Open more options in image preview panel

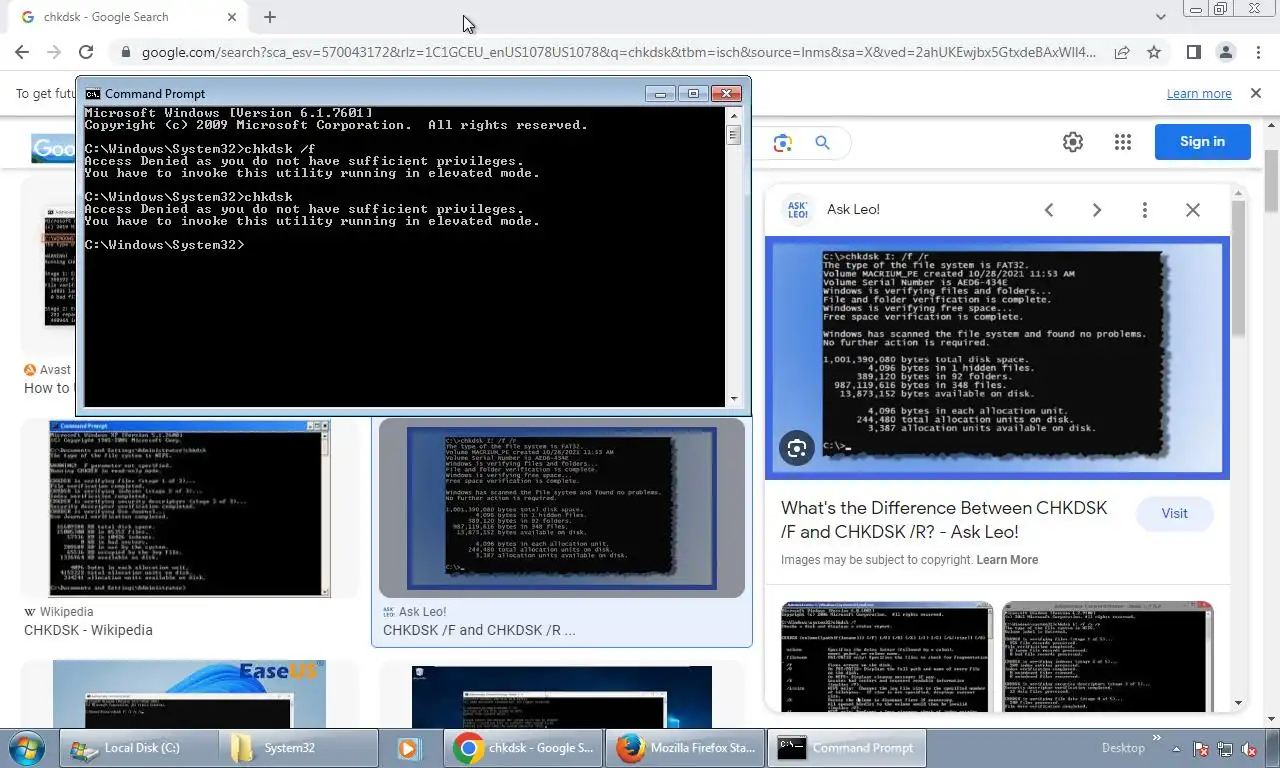1145,210
